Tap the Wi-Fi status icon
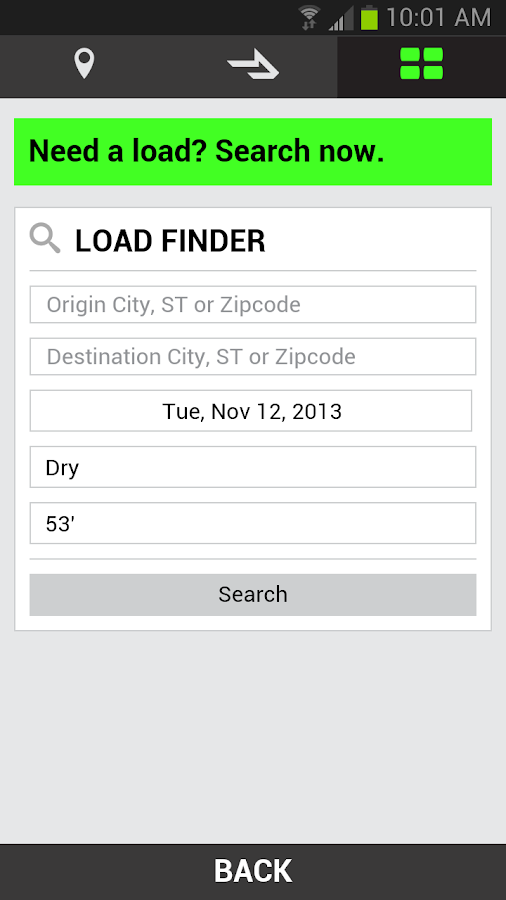This screenshot has width=506, height=900. [x=310, y=18]
